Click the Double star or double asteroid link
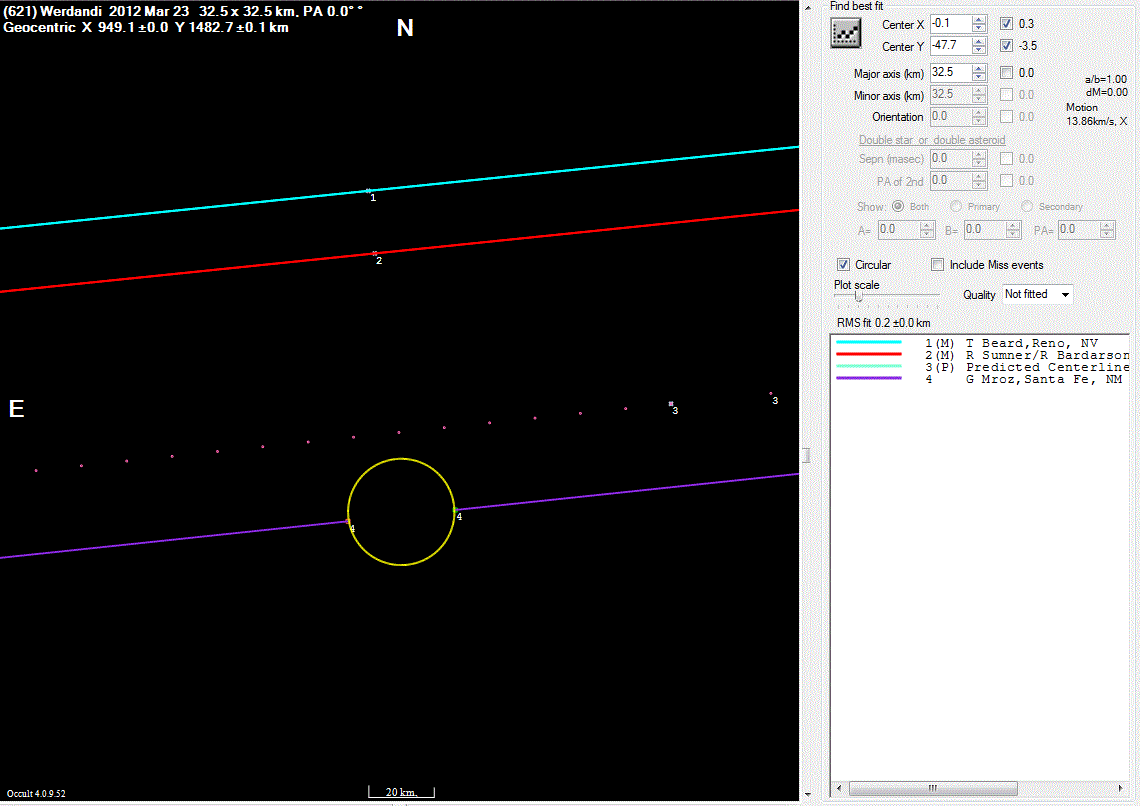The width and height of the screenshot is (1140, 806). tap(932, 140)
